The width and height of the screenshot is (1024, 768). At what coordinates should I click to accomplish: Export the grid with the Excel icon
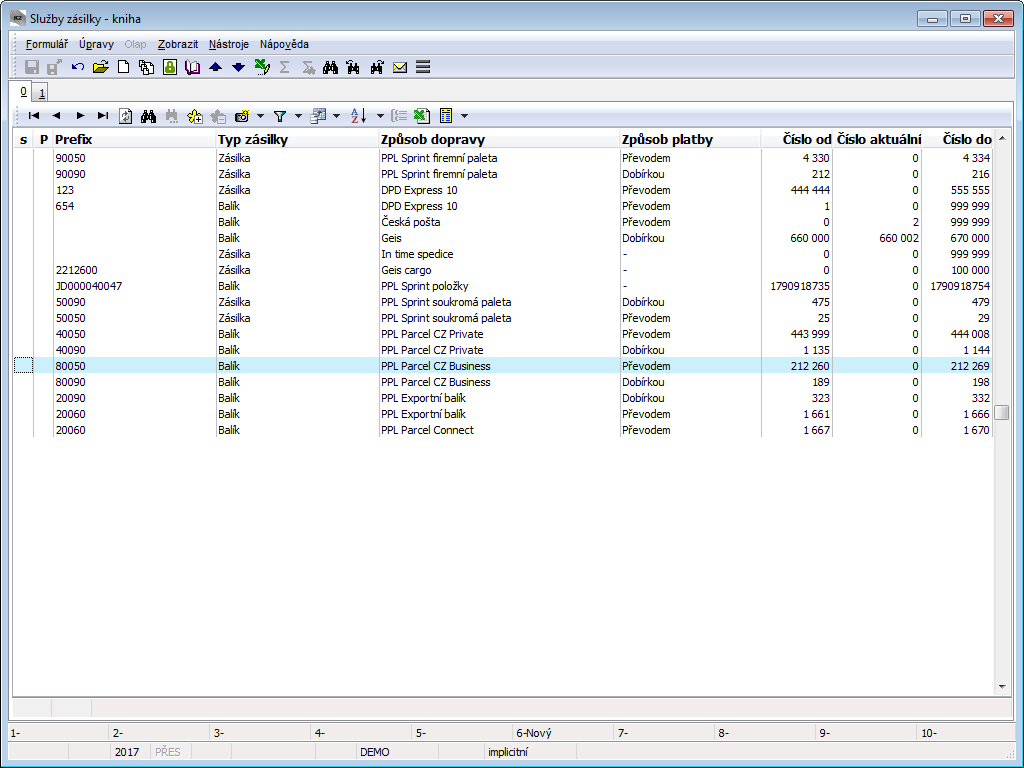(x=422, y=116)
